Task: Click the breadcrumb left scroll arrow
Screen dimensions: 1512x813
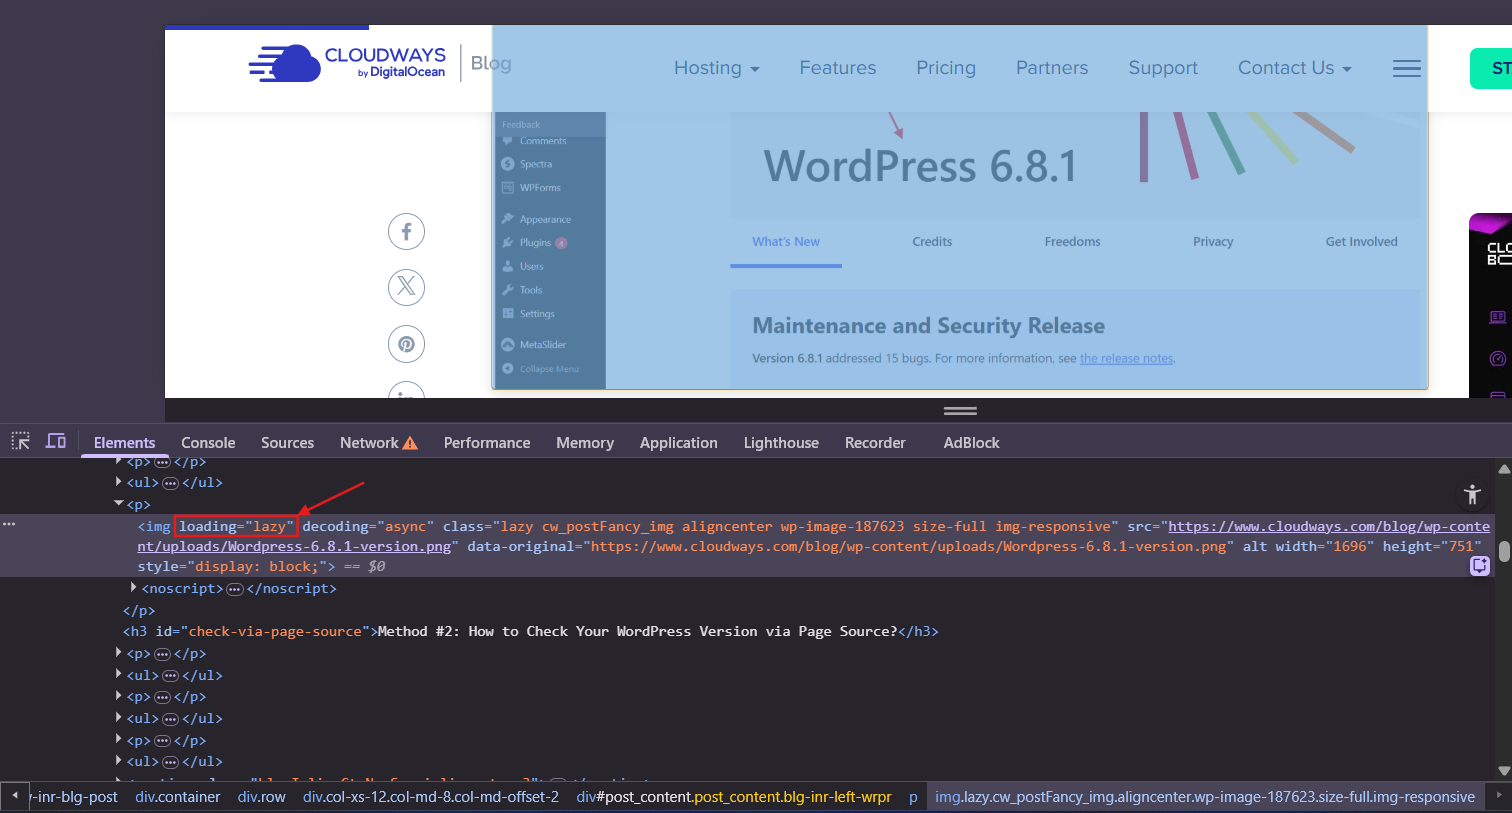Action: click(14, 796)
